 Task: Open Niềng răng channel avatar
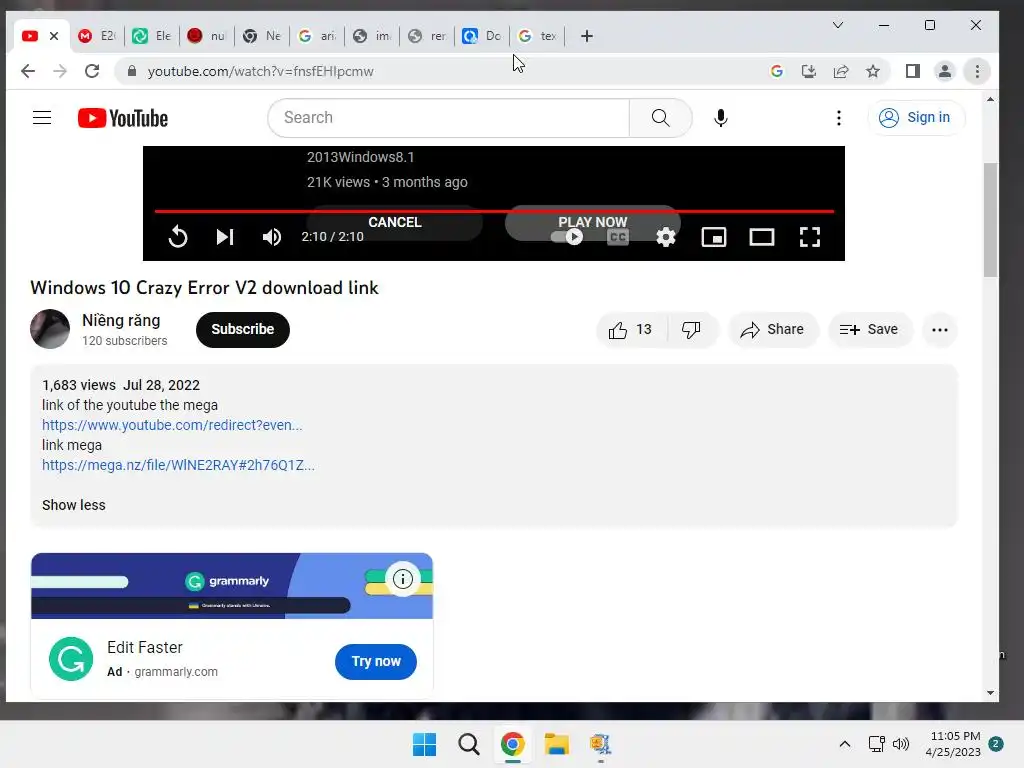50,329
